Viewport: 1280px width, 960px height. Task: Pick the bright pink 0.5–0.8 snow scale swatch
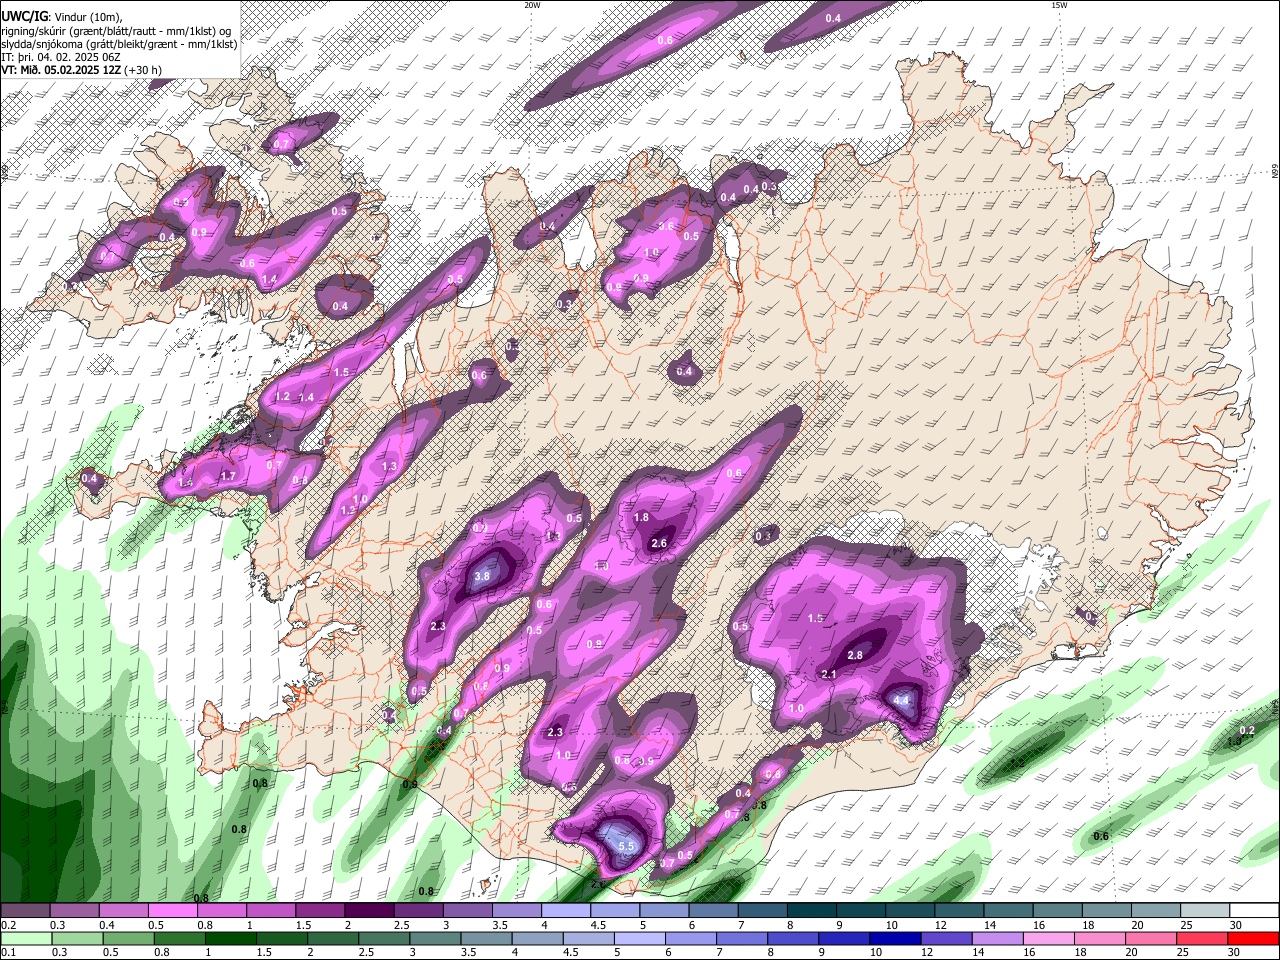pyautogui.click(x=172, y=911)
